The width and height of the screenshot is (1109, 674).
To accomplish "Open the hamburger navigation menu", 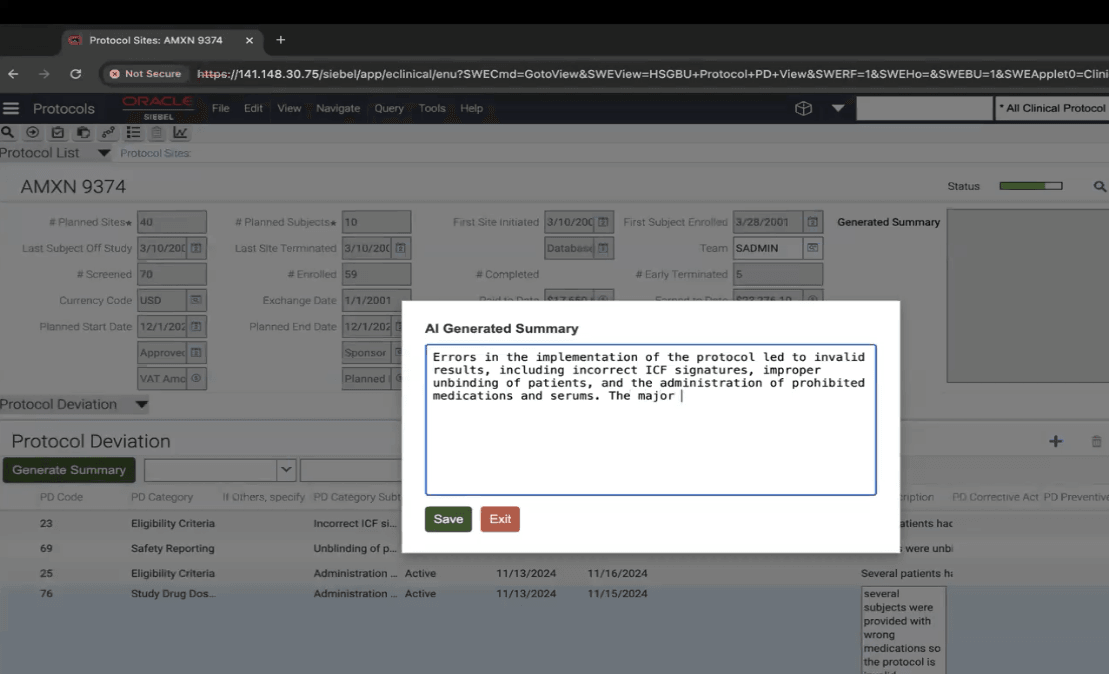I will (x=11, y=108).
